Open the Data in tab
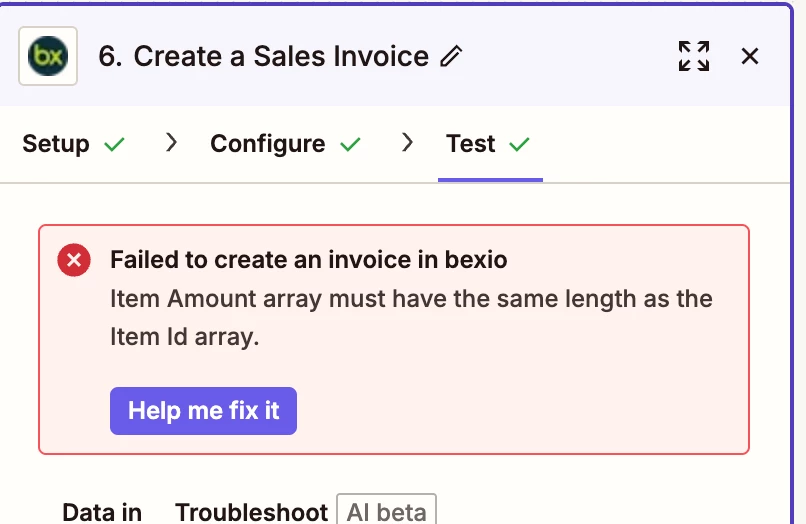 [102, 512]
